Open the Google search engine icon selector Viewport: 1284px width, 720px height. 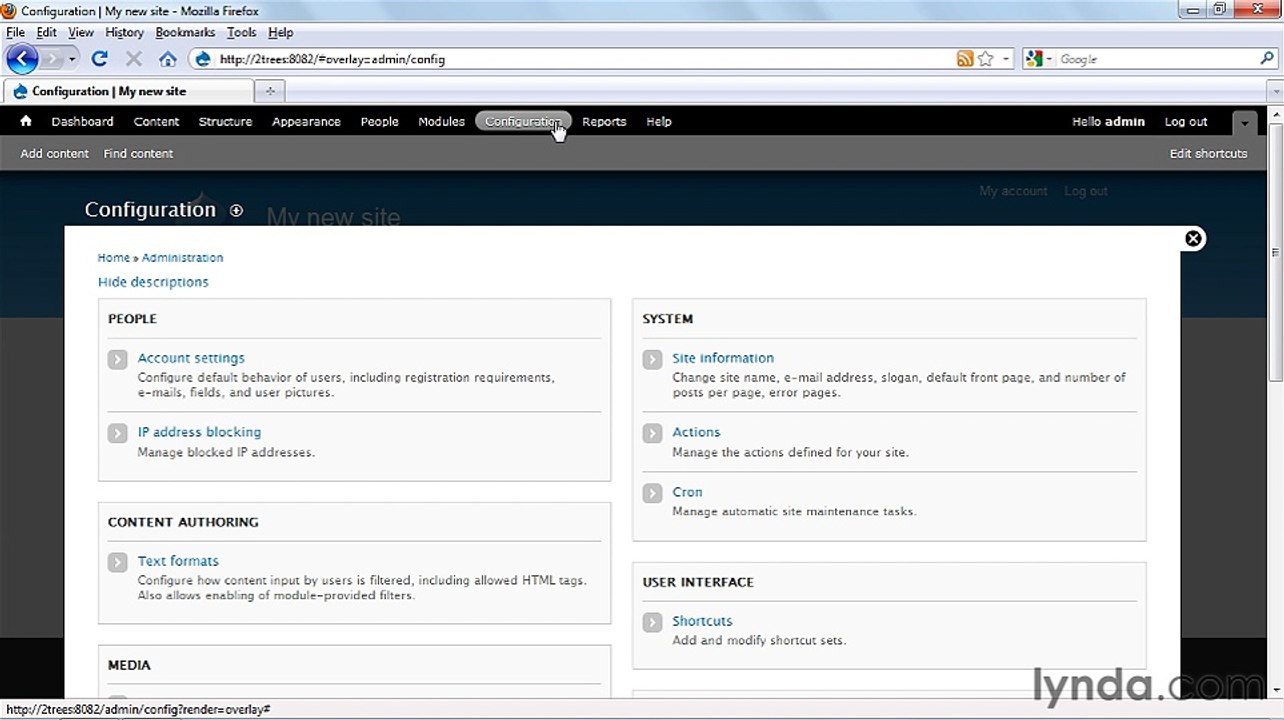1039,59
